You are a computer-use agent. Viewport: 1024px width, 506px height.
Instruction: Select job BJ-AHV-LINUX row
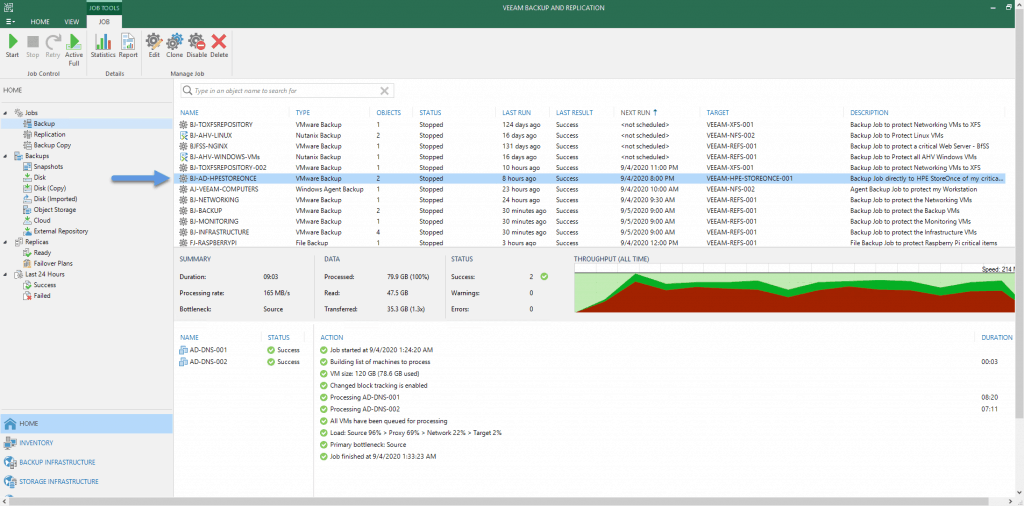pyautogui.click(x=590, y=135)
